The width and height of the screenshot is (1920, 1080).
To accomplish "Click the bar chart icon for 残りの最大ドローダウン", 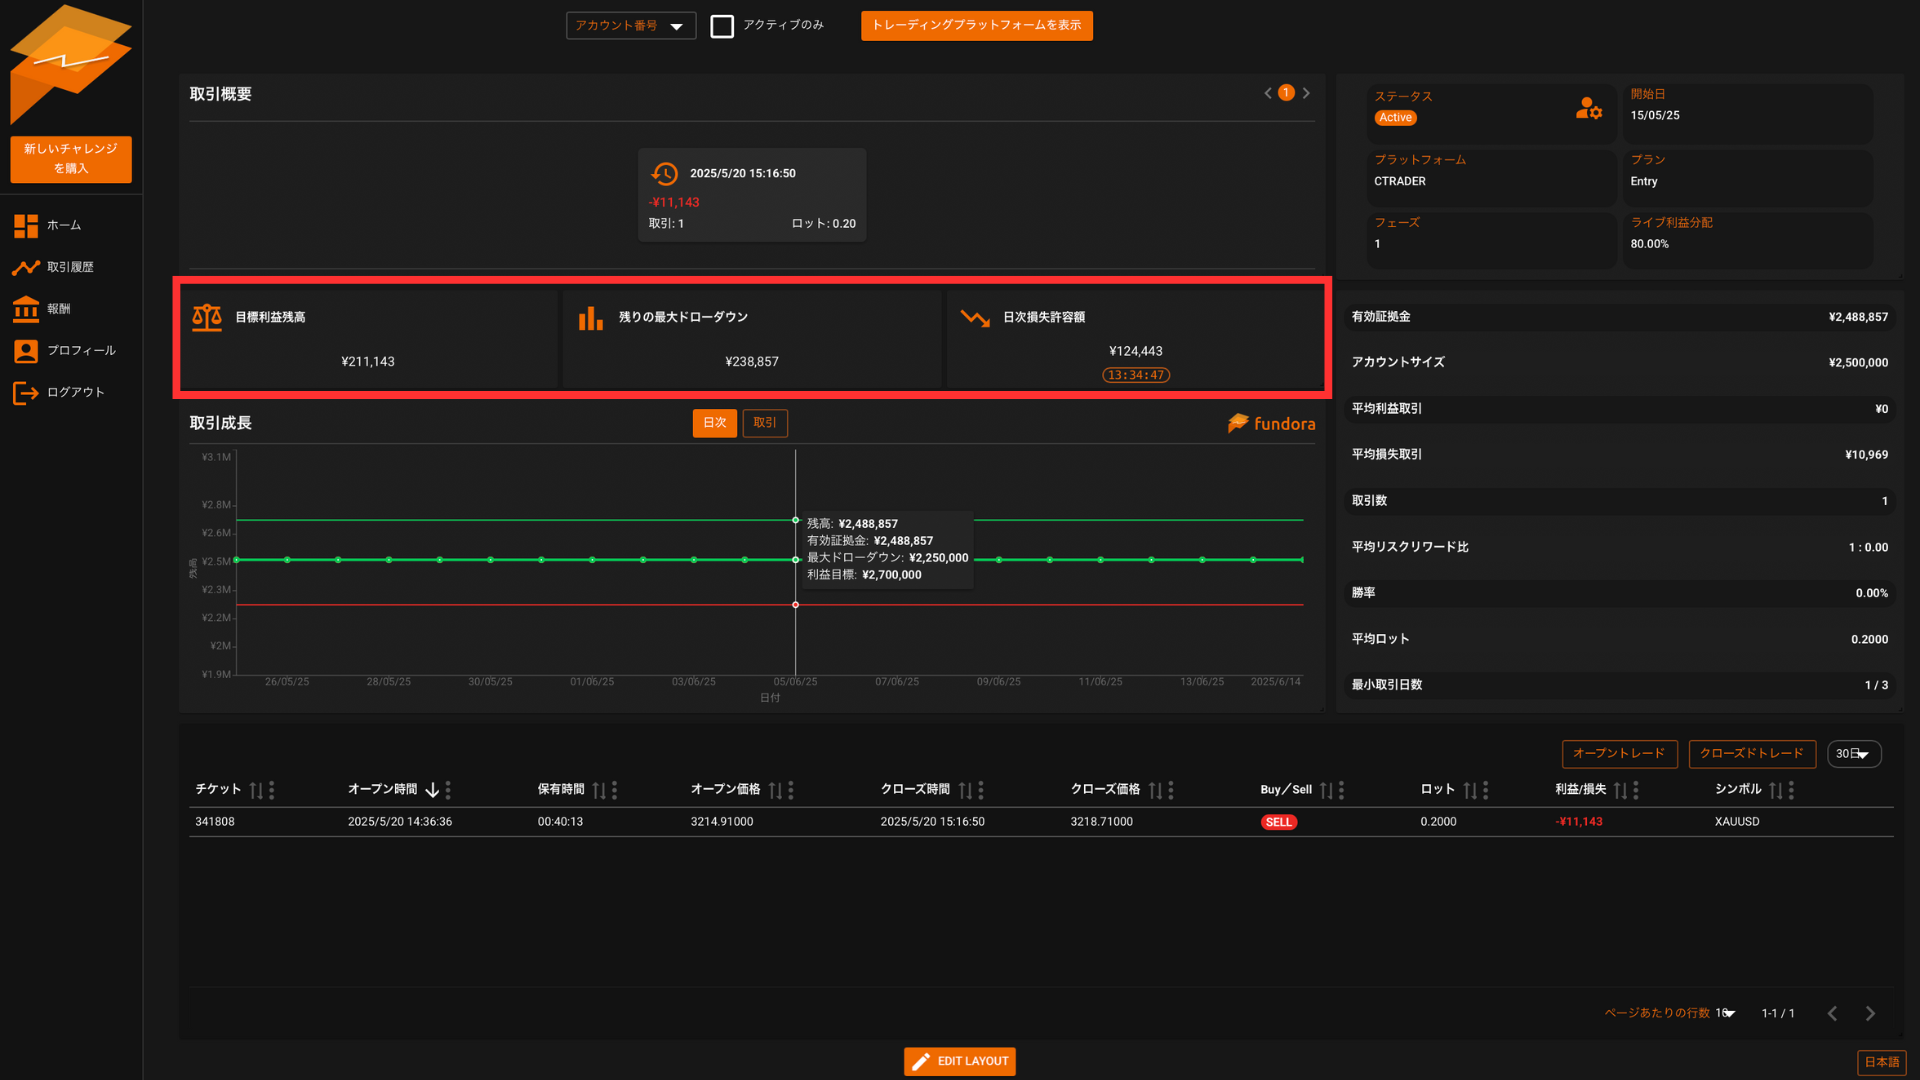I will click(x=591, y=318).
